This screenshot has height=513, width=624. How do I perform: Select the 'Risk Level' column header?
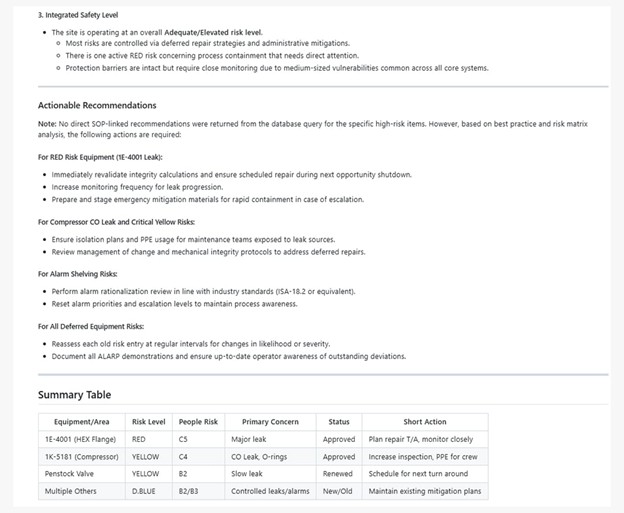click(148, 422)
